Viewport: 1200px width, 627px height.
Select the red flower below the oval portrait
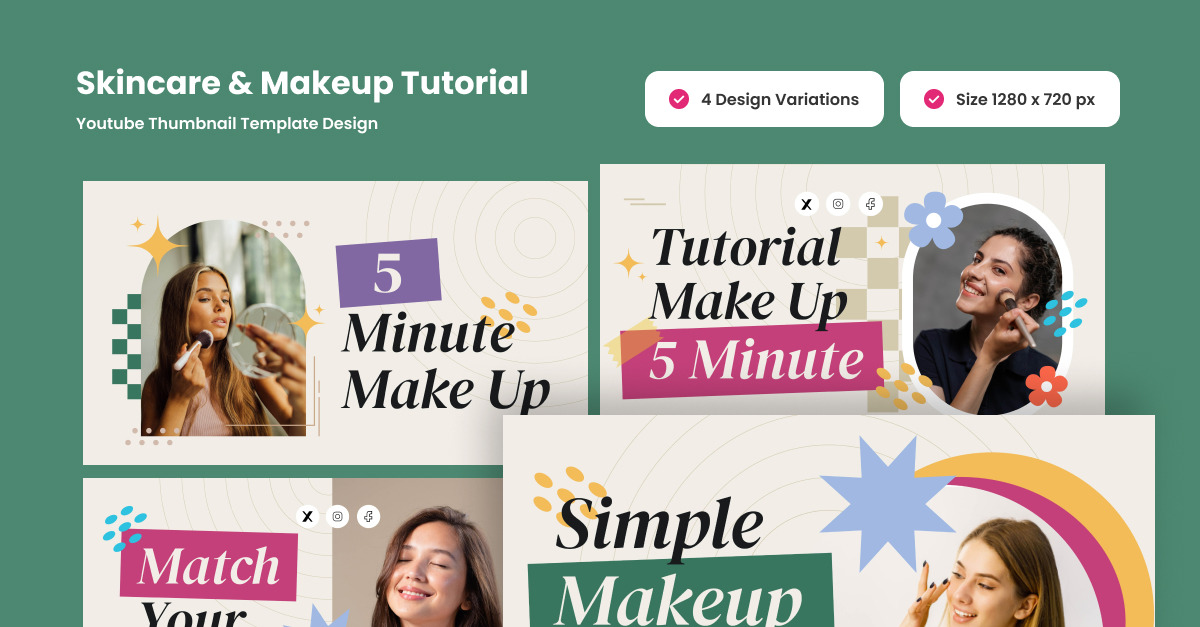click(1046, 386)
